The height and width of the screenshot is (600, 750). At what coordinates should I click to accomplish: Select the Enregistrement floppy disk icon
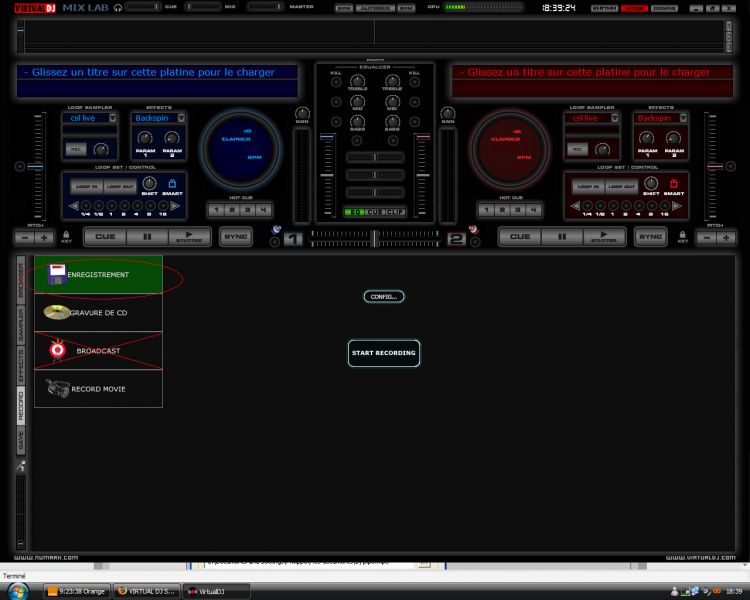(57, 274)
